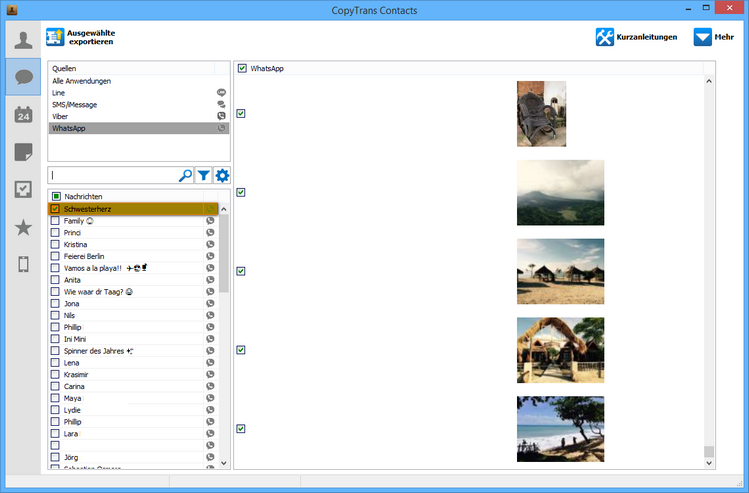Image resolution: width=749 pixels, height=493 pixels.
Task: Open the Reminders checklist sidebar section
Action: (x=23, y=189)
